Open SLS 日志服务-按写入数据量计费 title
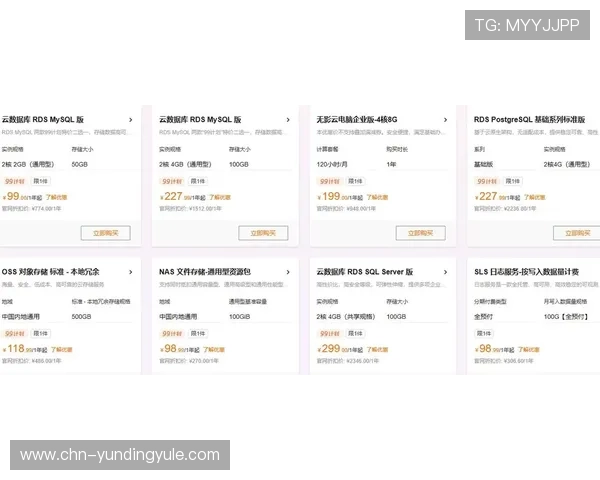Screen dimensions: 600x480 527,272
